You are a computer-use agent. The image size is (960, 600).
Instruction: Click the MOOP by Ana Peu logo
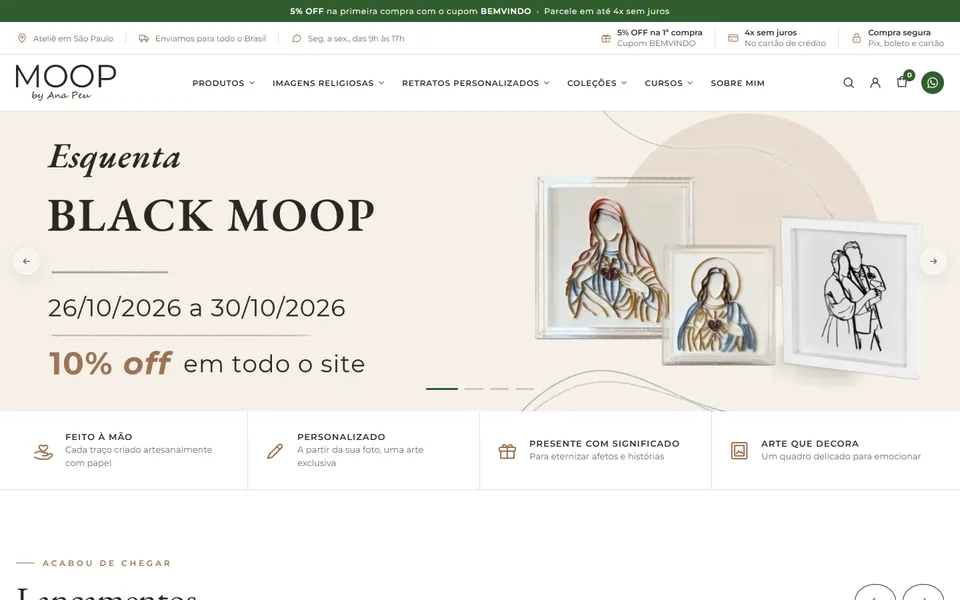66,82
